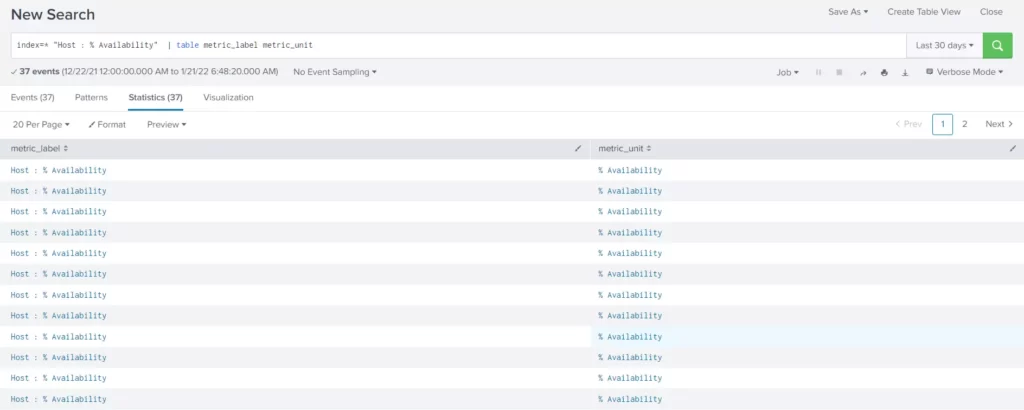Edit the metric_unit column with the pencil icon

[1013, 149]
